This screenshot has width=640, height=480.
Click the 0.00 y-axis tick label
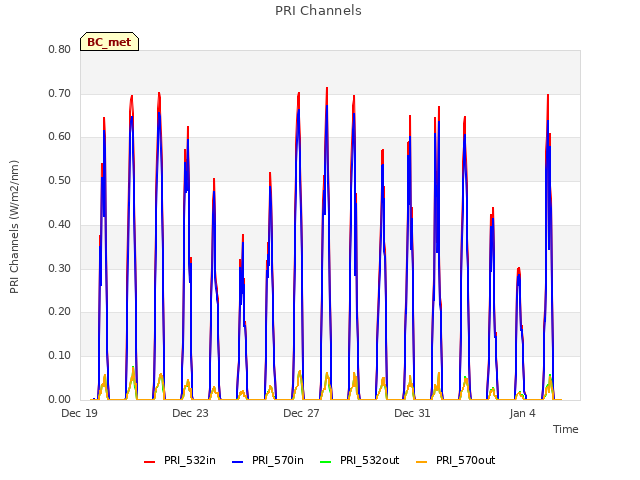click(60, 399)
